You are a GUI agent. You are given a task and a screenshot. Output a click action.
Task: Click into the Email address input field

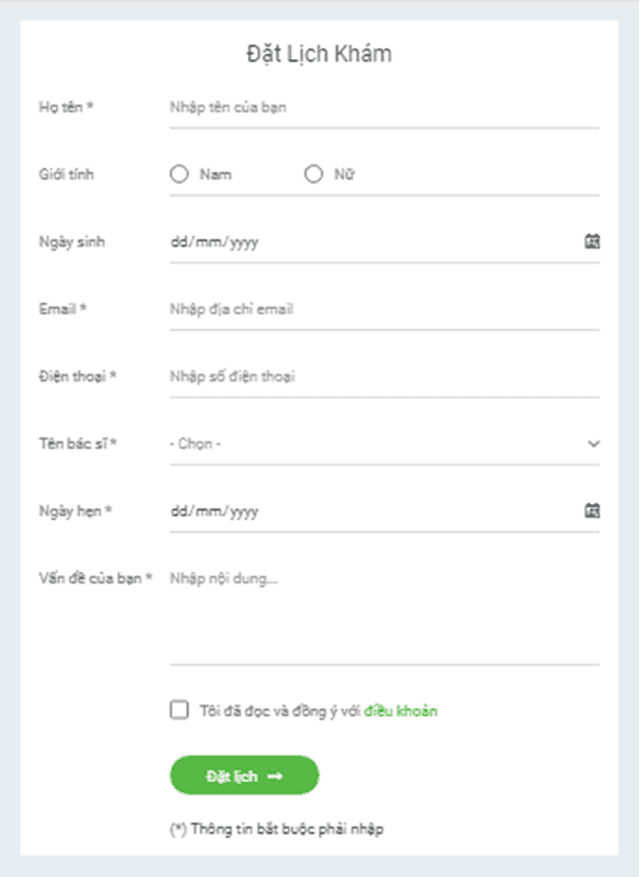pyautogui.click(x=384, y=309)
